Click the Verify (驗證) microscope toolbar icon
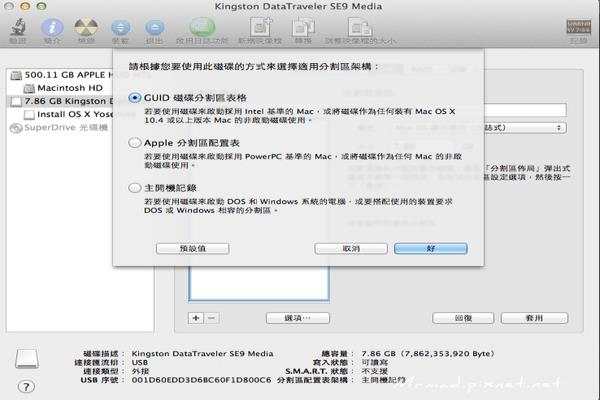The height and width of the screenshot is (400, 600). pyautogui.click(x=18, y=27)
